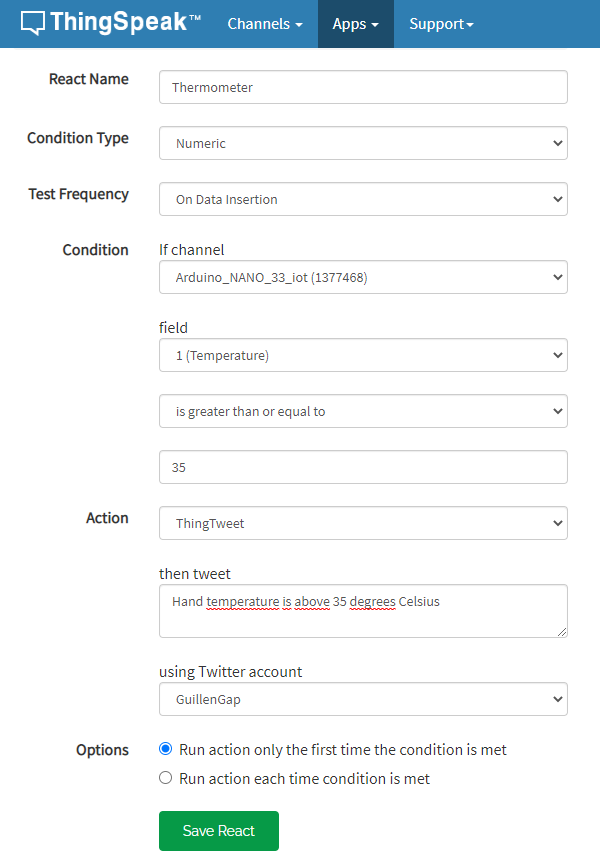Expand the Action dropdown showing ThingTweet
Viewport: 600px width, 863px height.
tap(363, 523)
